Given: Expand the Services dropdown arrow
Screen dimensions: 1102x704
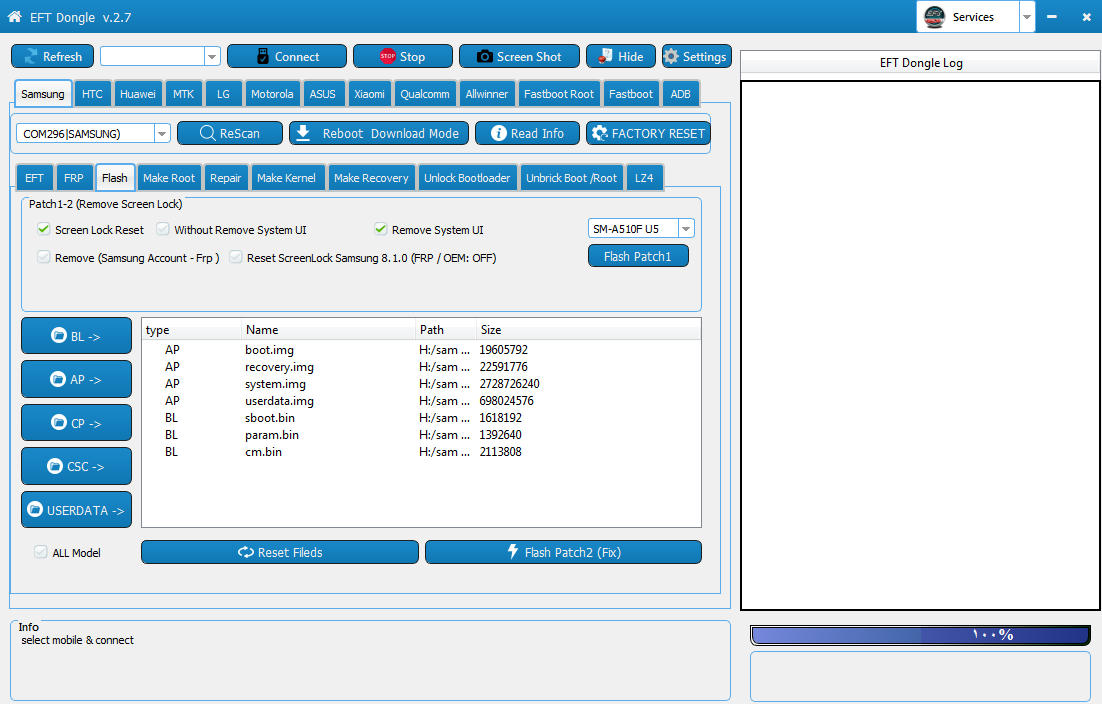Looking at the screenshot, I should tap(1027, 17).
